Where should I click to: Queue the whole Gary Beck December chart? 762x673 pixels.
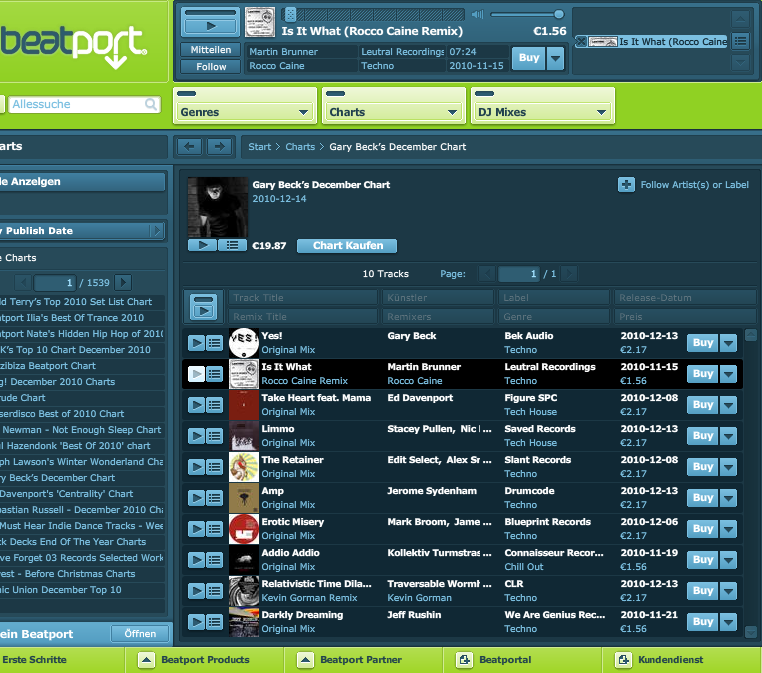click(231, 245)
